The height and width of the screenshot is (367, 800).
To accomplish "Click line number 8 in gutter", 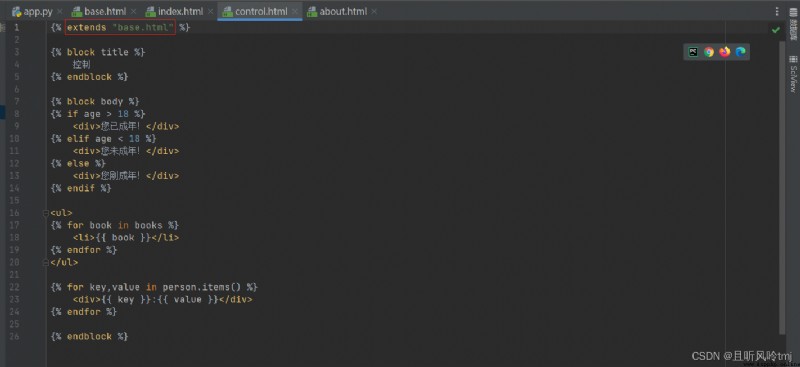I will [x=17, y=114].
